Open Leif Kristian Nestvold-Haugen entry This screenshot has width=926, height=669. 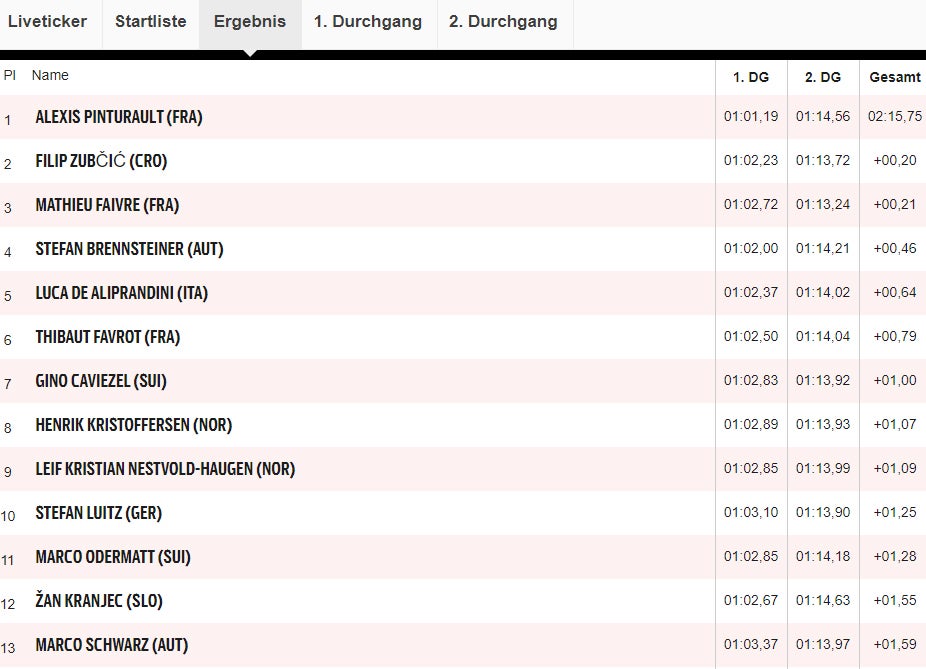tap(165, 469)
